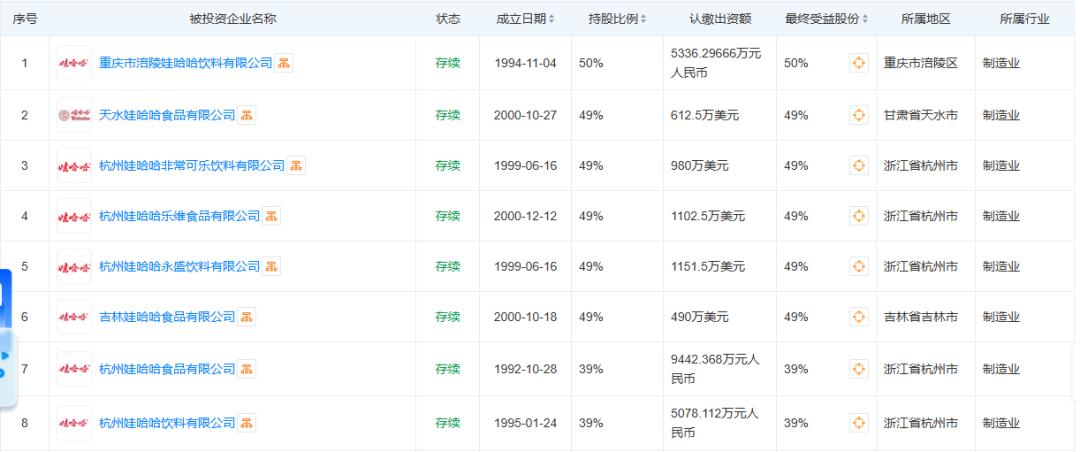The width and height of the screenshot is (1080, 452).
Task: Select date cell 2000-12-12
Action: 526,216
